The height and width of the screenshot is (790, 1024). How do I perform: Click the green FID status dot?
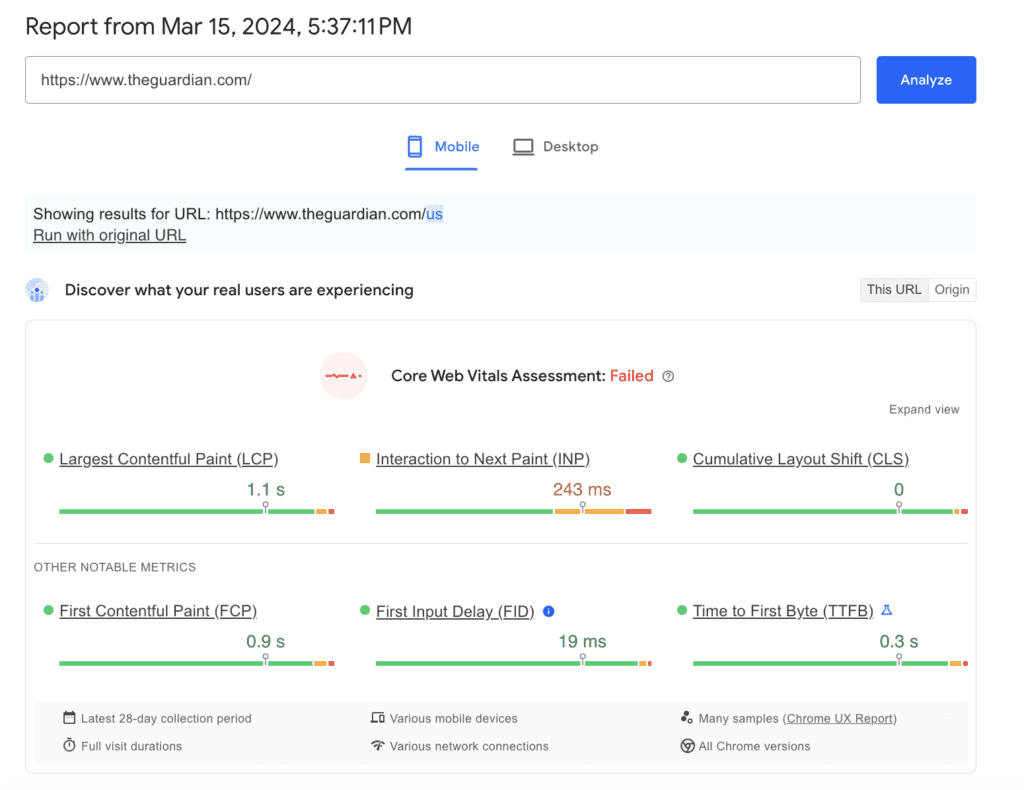click(x=365, y=610)
